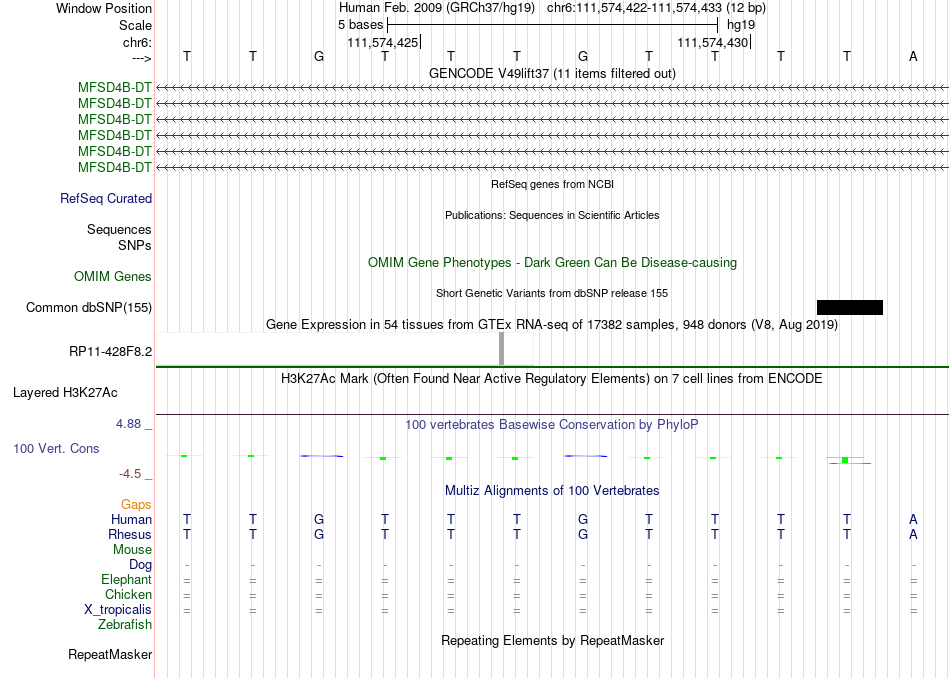Click the RefSeq genes from NCBI title
Image resolution: width=950 pixels, height=678 pixels.
point(552,184)
